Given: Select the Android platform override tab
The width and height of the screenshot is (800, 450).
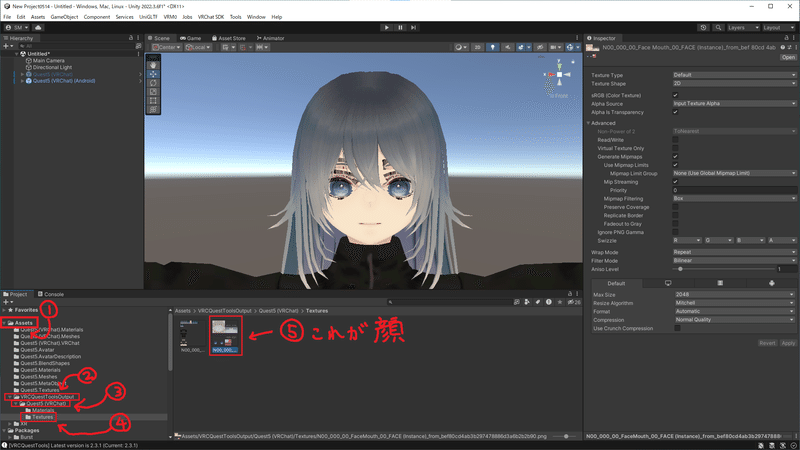Looking at the screenshot, I should point(771,283).
